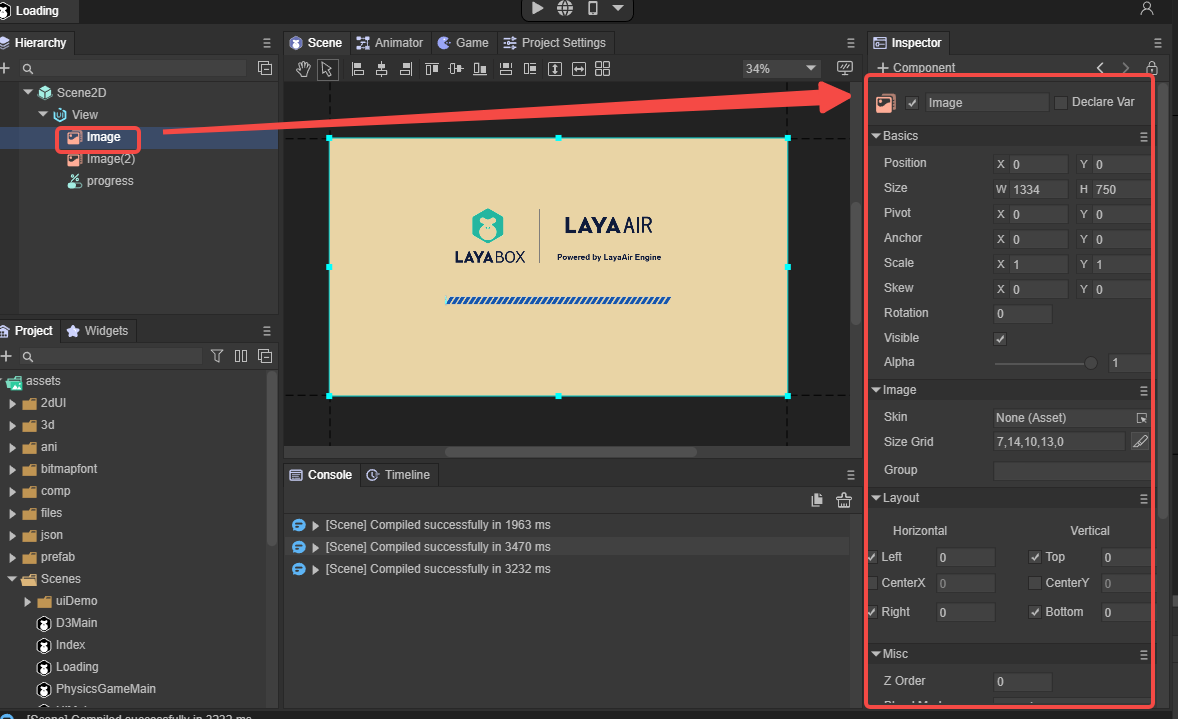Uncheck the Right layout constraint
The width and height of the screenshot is (1178, 719).
(x=871, y=612)
